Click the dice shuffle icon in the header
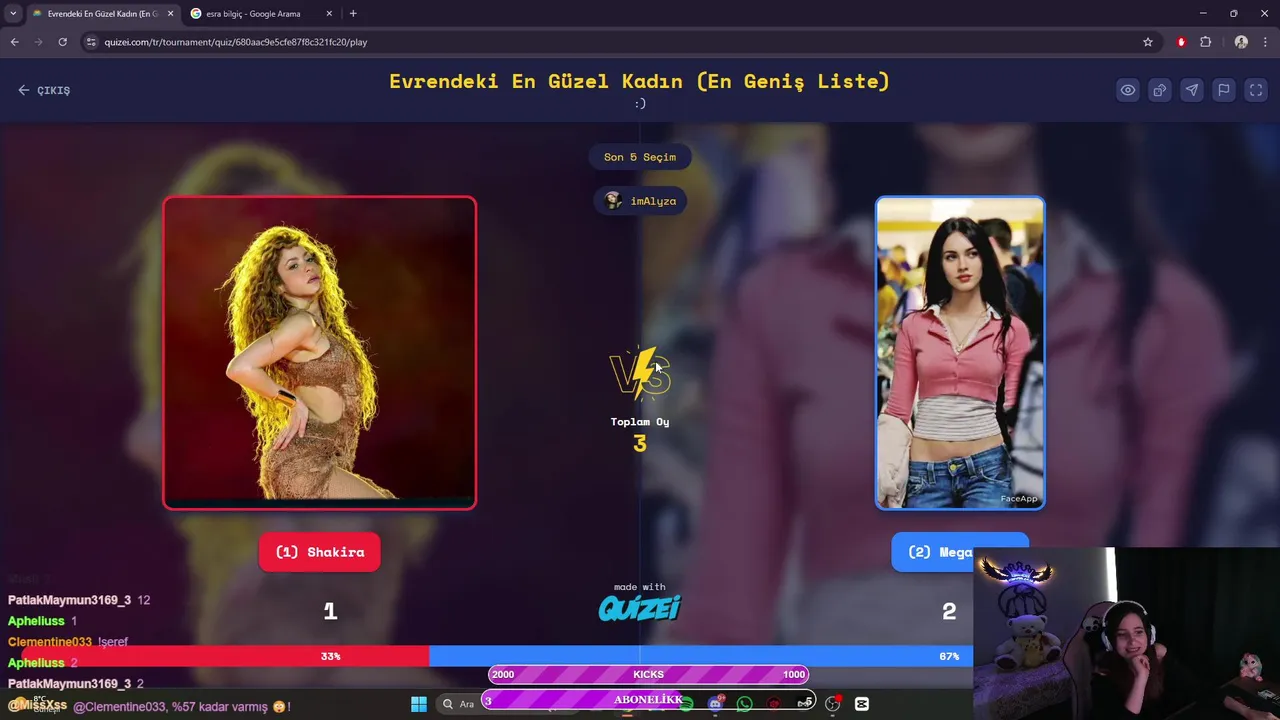The height and width of the screenshot is (720, 1280). [x=1159, y=90]
